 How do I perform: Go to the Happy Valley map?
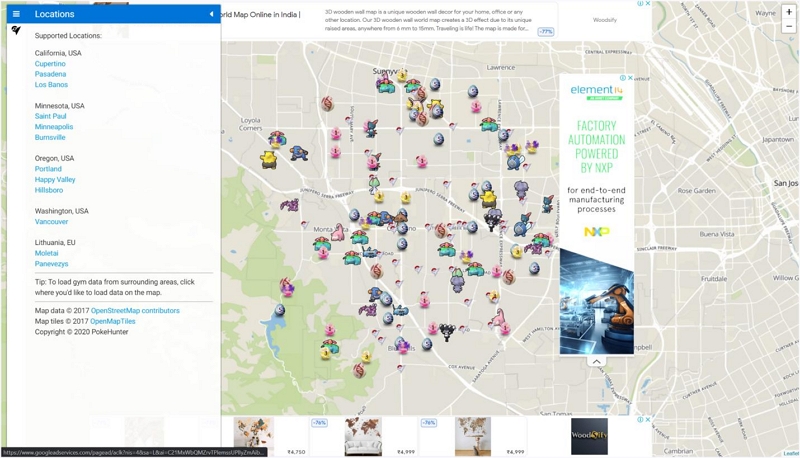[x=55, y=180]
